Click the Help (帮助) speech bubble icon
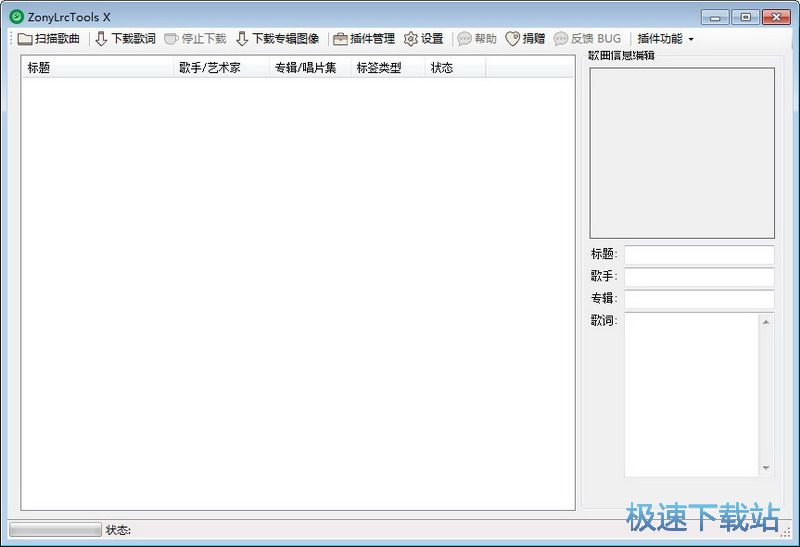 click(464, 39)
